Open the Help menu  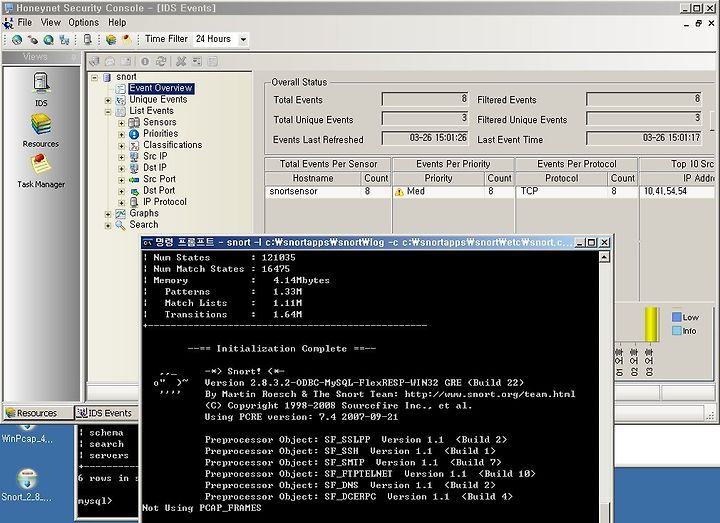click(x=117, y=22)
